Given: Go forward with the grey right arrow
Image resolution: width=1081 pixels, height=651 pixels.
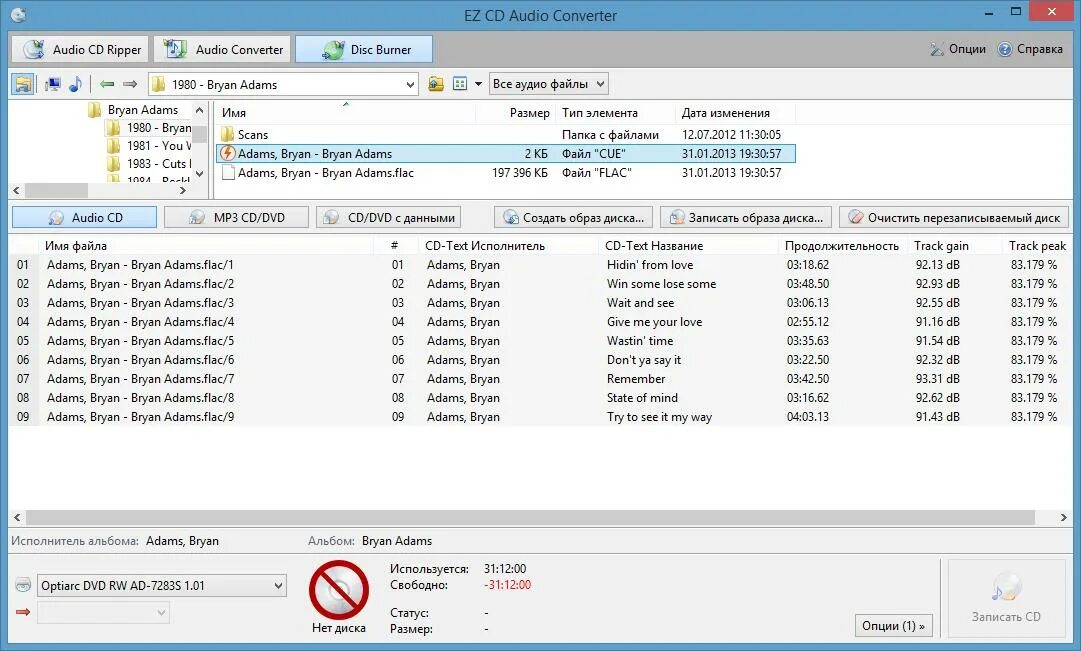Looking at the screenshot, I should [x=130, y=84].
